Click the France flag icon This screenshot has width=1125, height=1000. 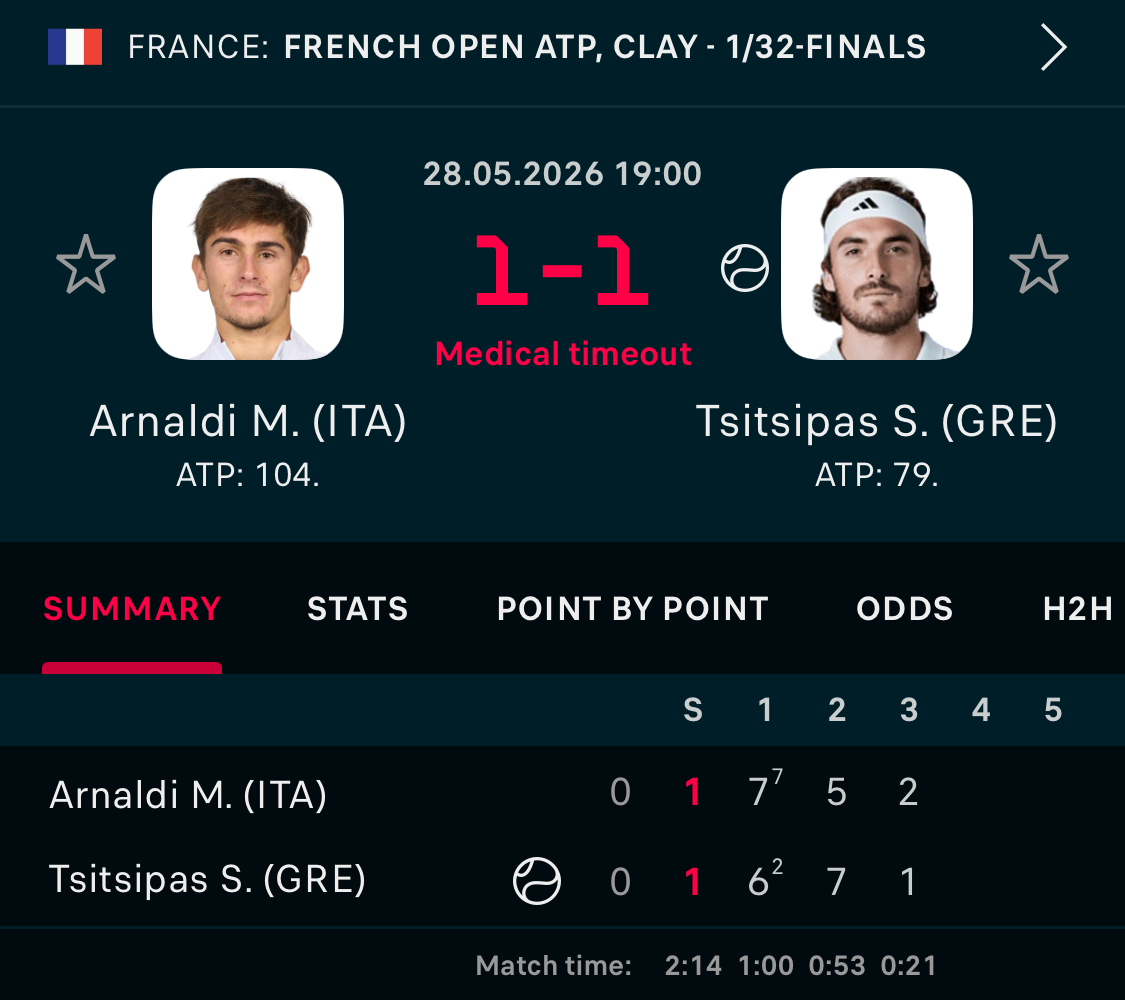coord(75,47)
